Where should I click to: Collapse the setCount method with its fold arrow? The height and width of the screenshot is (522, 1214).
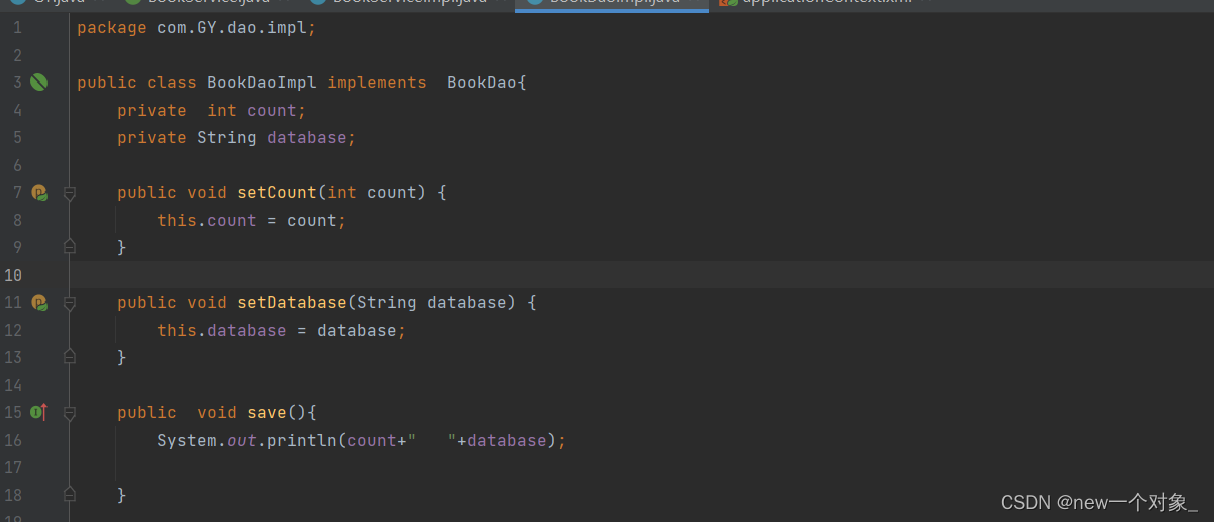(70, 193)
